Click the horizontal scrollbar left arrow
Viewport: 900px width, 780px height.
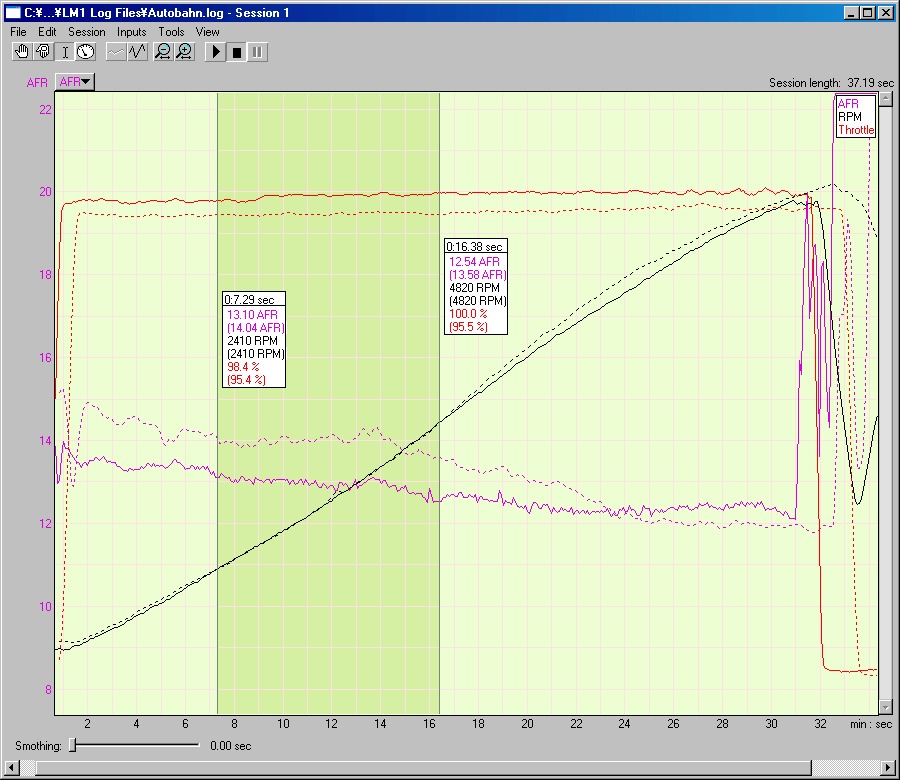(11, 768)
